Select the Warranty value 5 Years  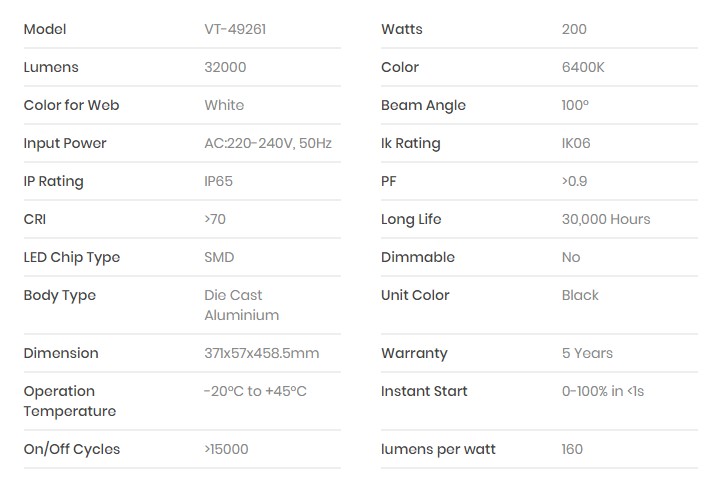pyautogui.click(x=587, y=353)
